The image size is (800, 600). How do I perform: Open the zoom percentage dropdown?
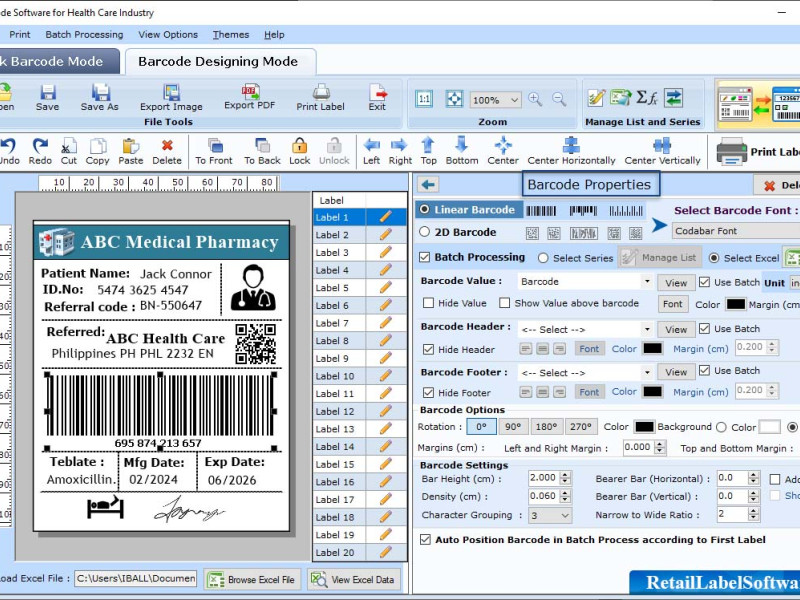514,100
